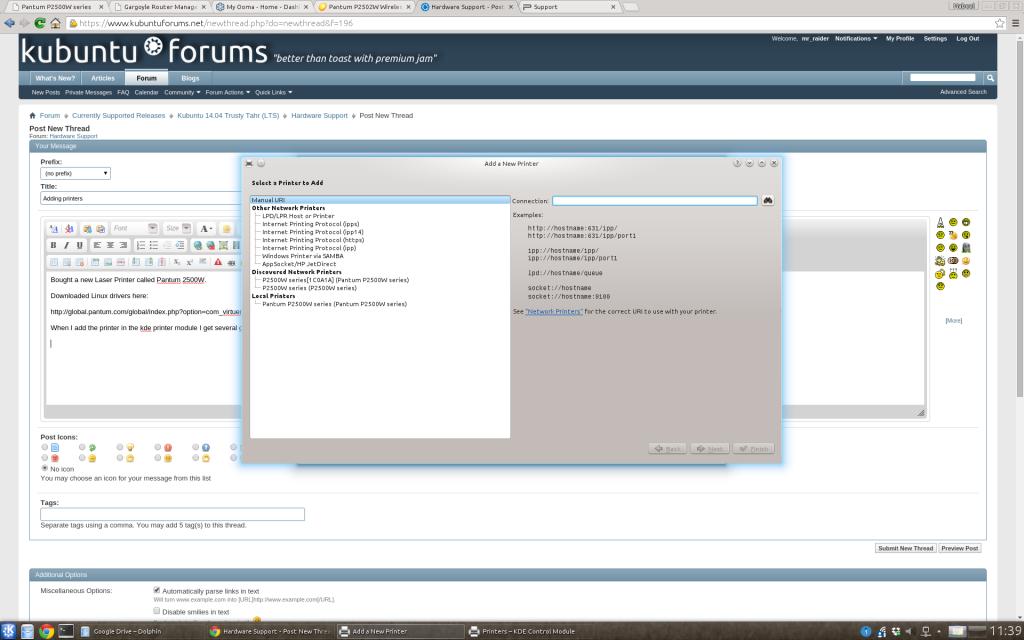
Task: Click the 'Submit New Thread' button
Action: pyautogui.click(x=905, y=548)
